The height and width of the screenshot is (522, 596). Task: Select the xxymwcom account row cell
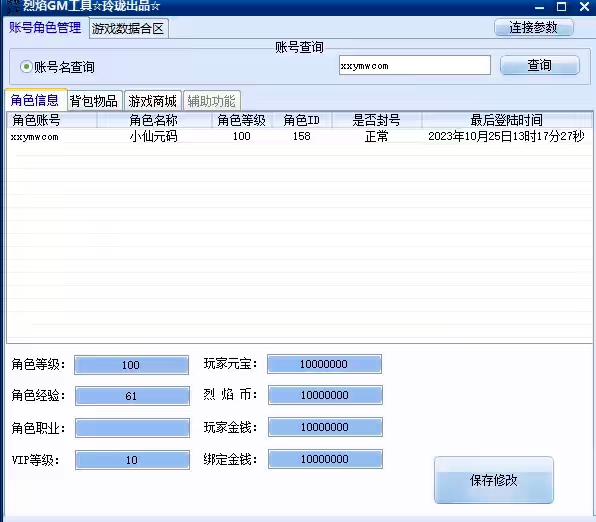click(x=35, y=137)
